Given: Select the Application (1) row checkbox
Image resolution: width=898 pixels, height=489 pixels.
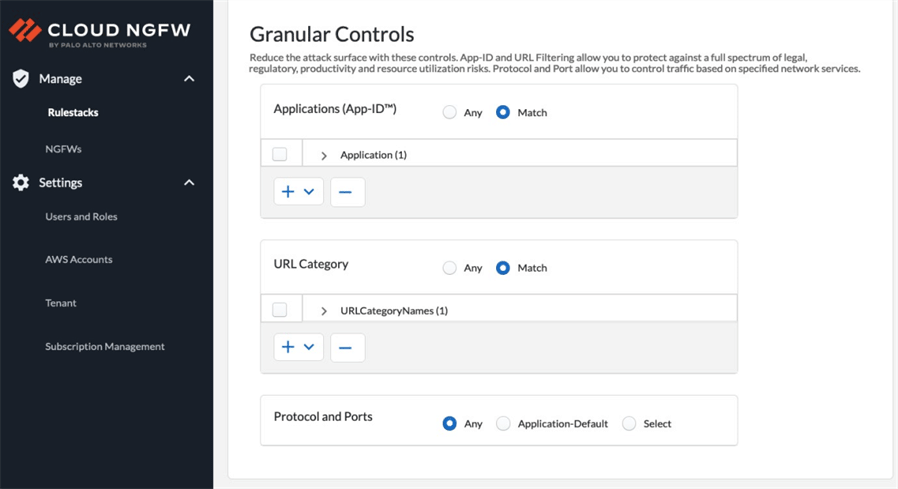Looking at the screenshot, I should pyautogui.click(x=280, y=155).
